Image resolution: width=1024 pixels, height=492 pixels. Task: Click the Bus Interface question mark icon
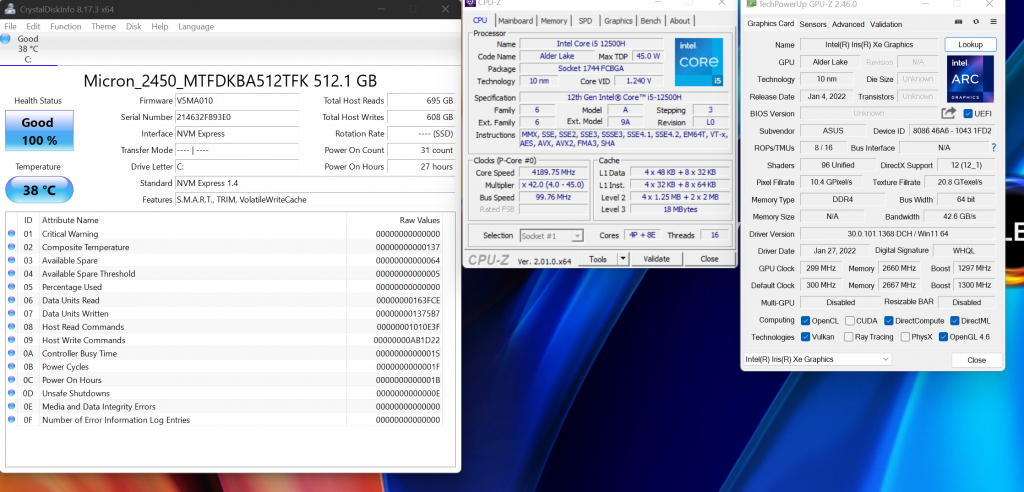point(993,148)
